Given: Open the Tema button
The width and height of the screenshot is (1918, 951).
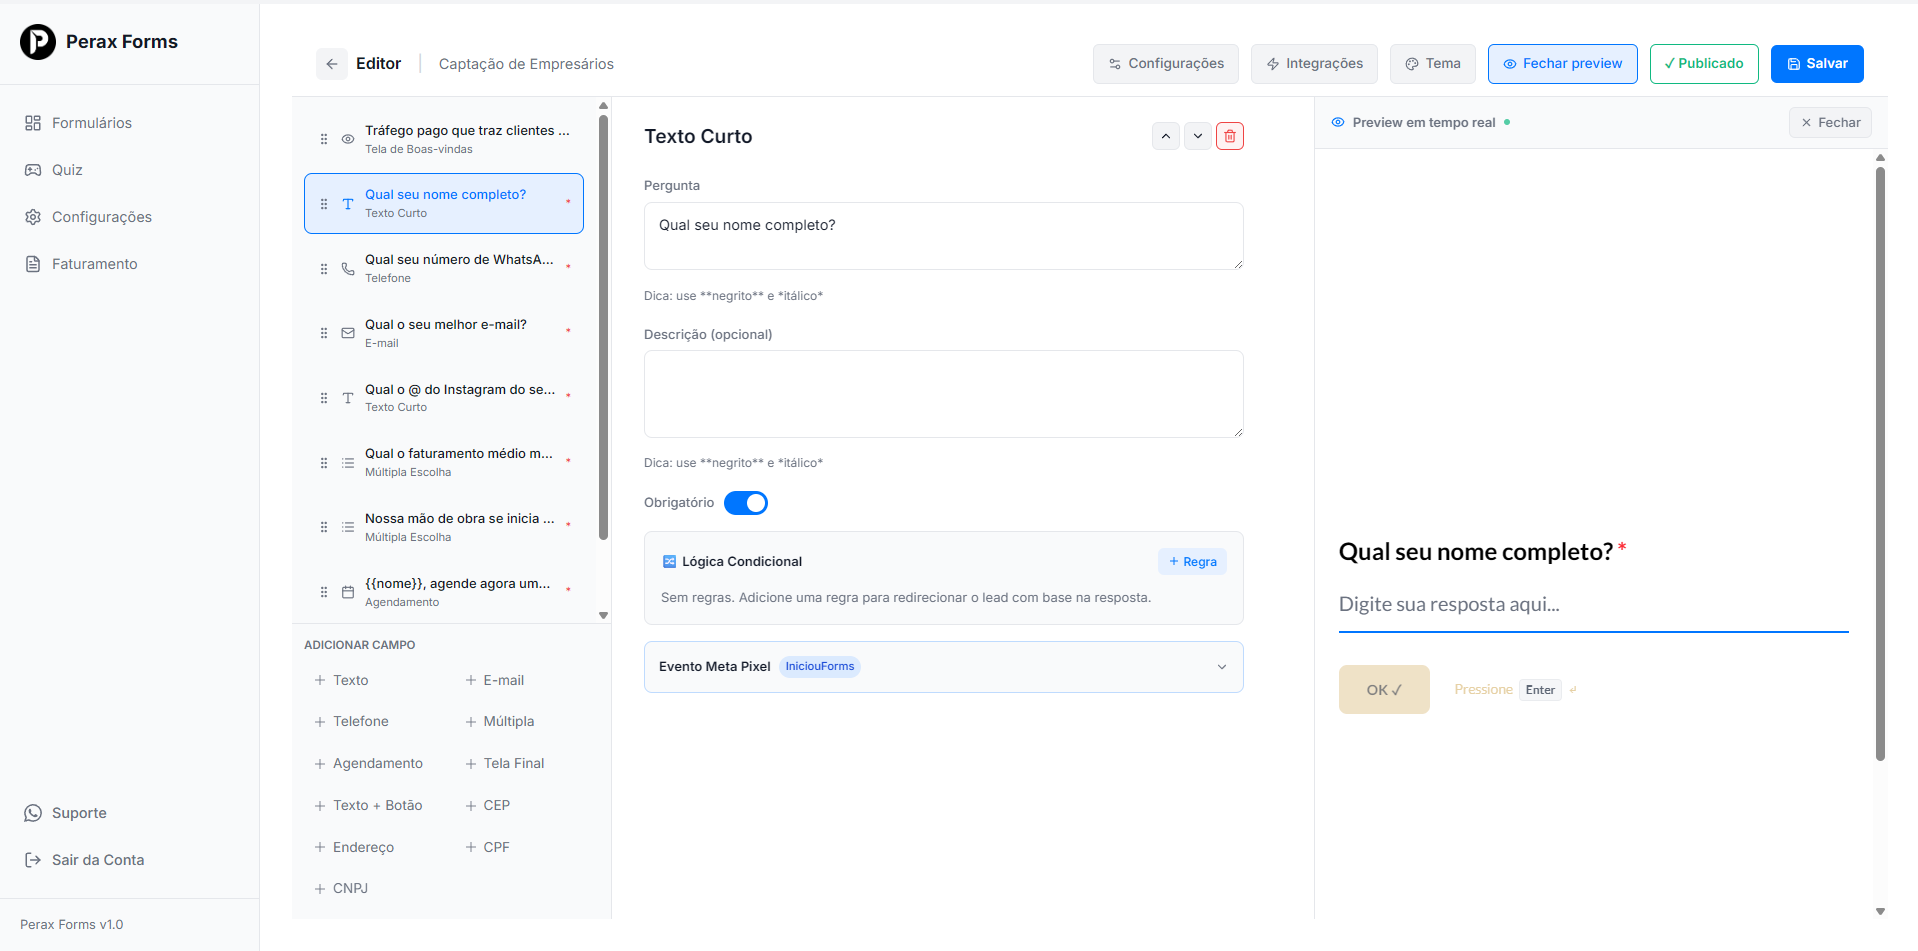Looking at the screenshot, I should (x=1433, y=64).
